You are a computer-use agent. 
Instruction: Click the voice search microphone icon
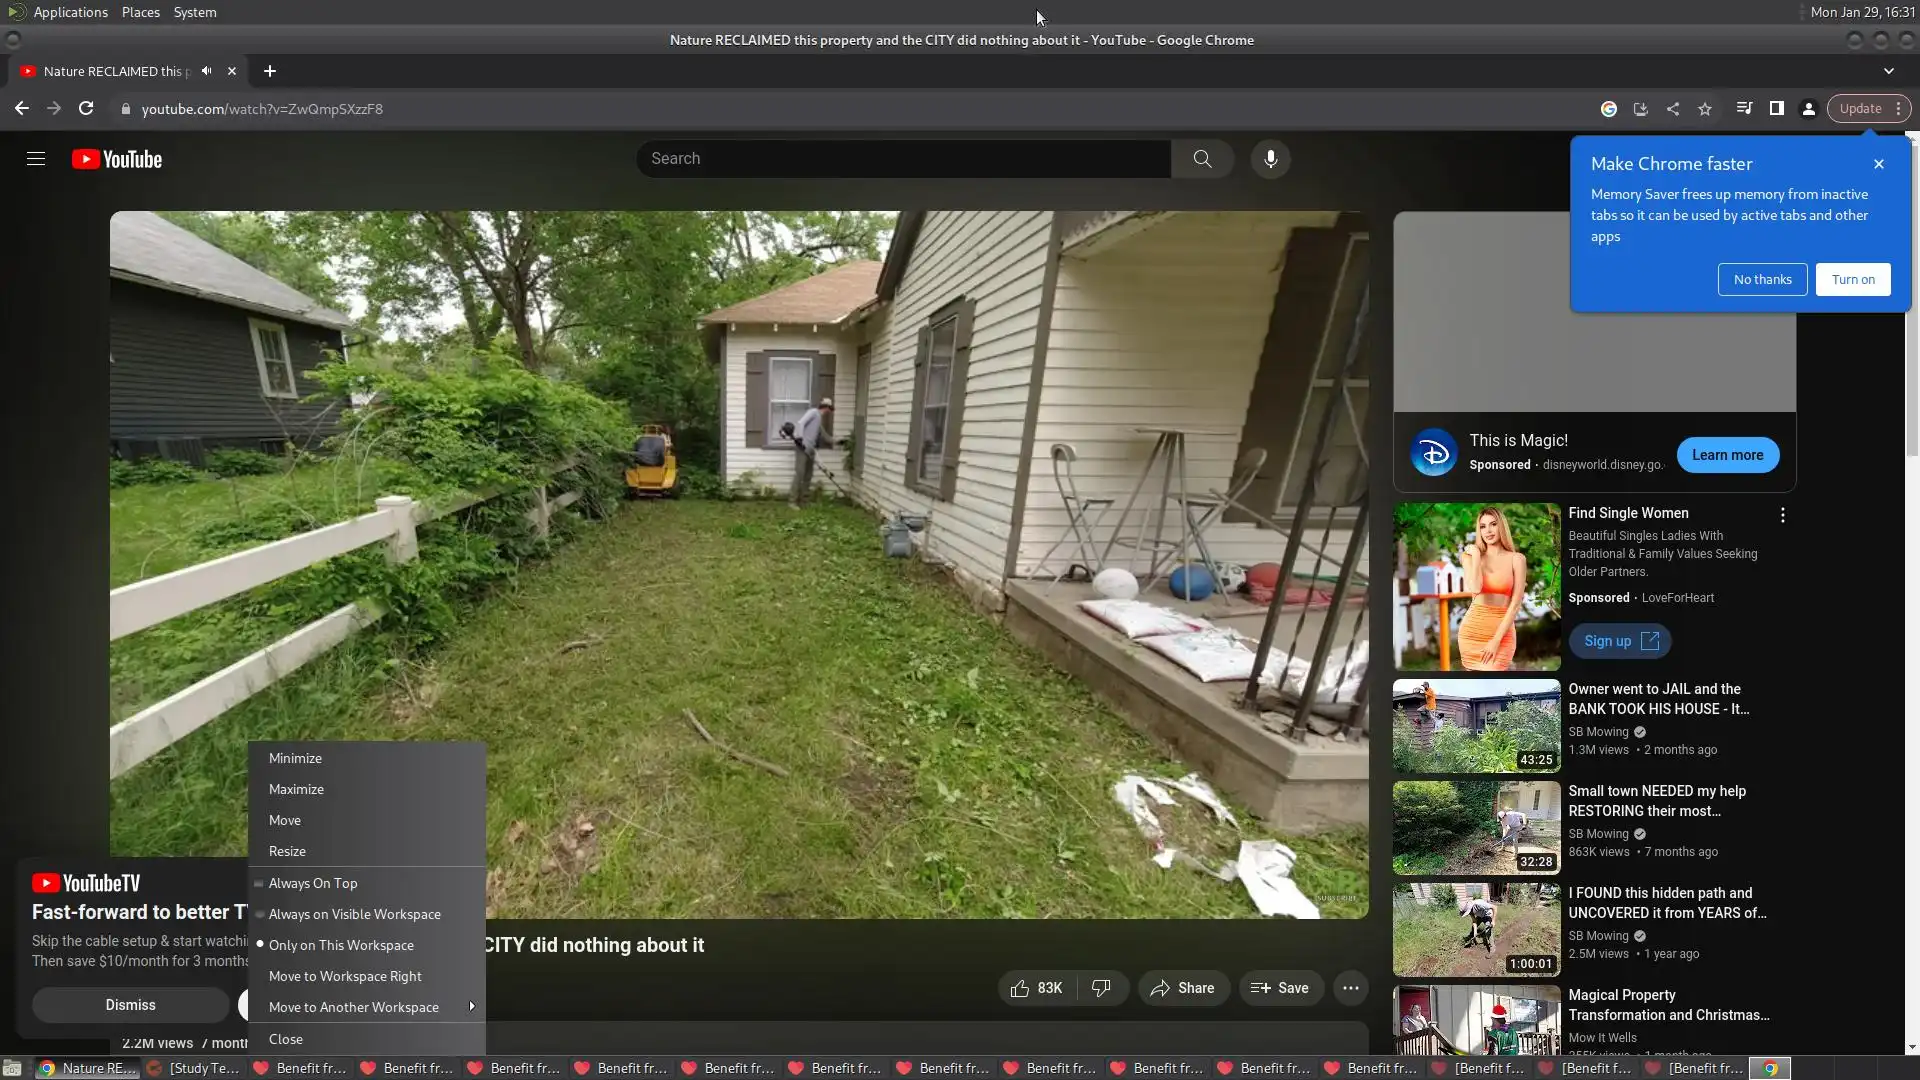point(1270,159)
